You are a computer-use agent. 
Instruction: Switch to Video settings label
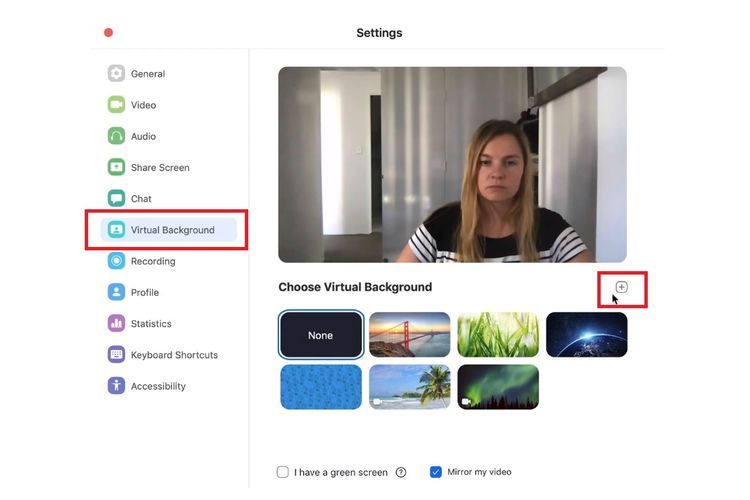tap(143, 105)
